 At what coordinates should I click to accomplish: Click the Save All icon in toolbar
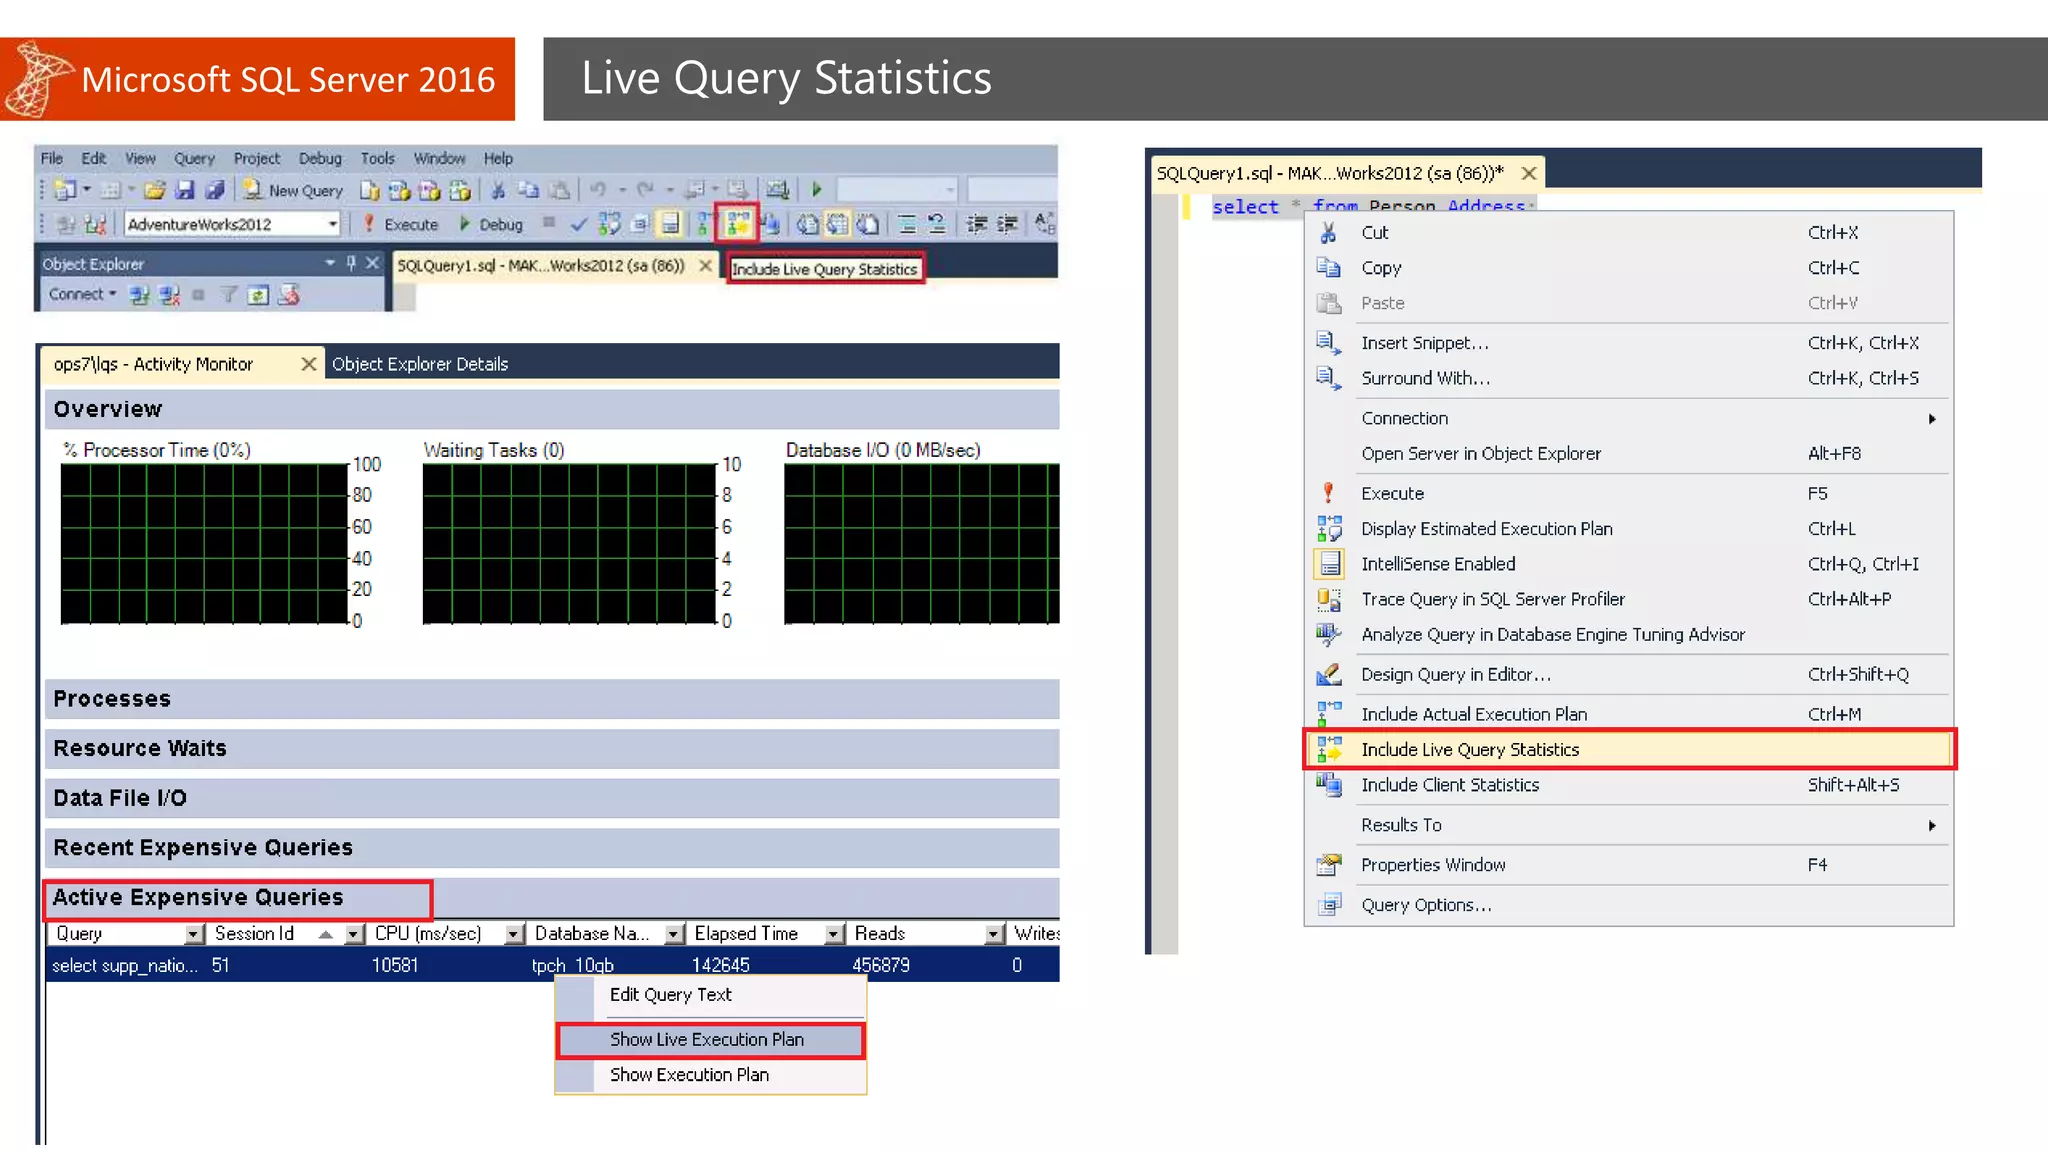tap(214, 190)
